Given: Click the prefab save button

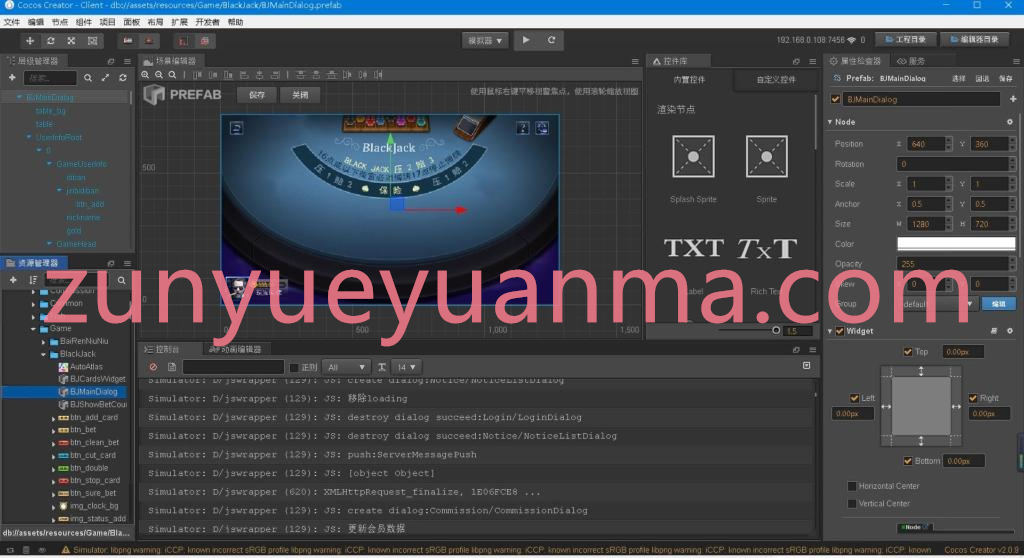Looking at the screenshot, I should pos(257,95).
